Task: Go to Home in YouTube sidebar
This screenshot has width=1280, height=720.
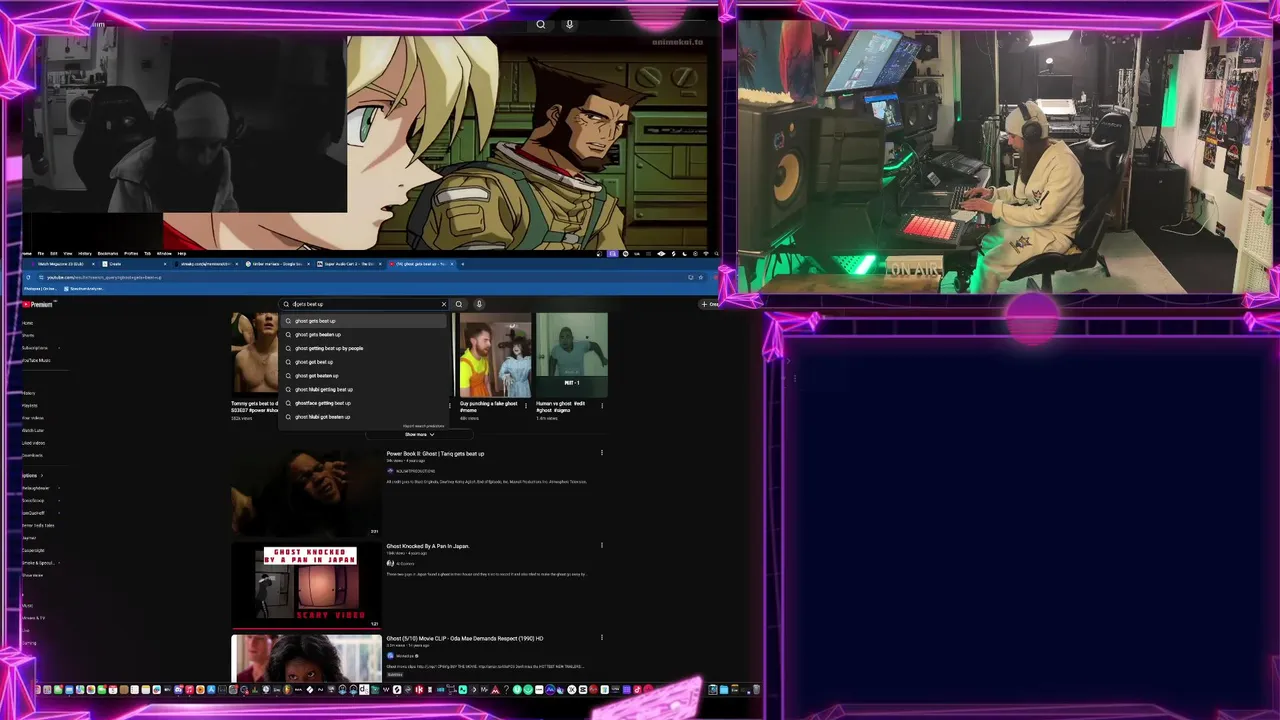Action: point(27,323)
